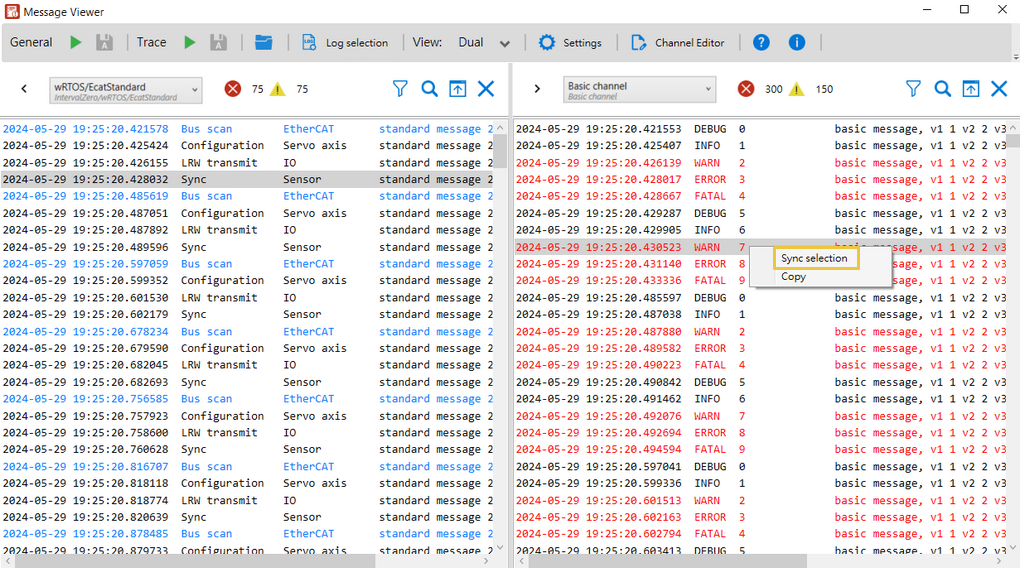Open a log file with the folder icon
The width and height of the screenshot is (1020, 568).
click(264, 43)
